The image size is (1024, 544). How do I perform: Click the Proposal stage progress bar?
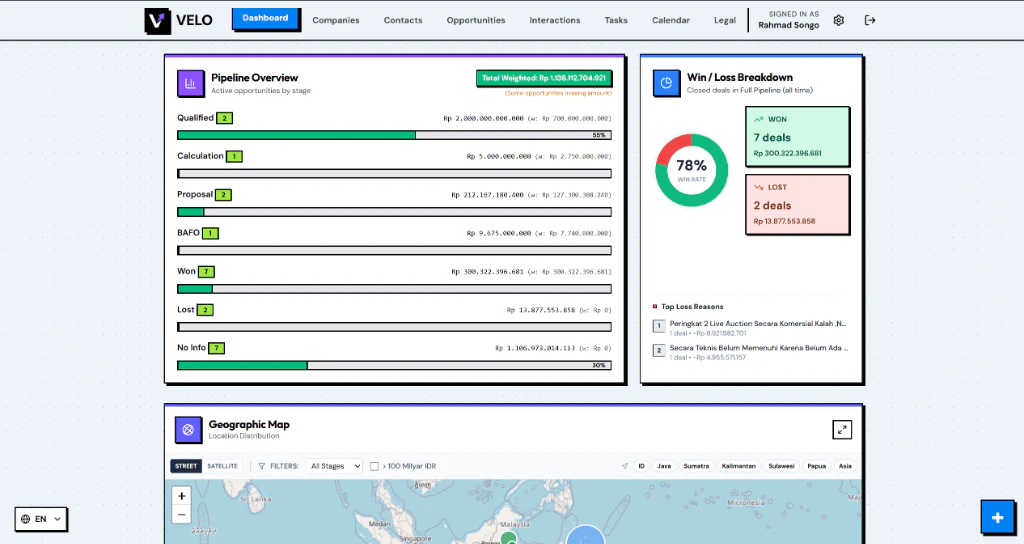394,212
